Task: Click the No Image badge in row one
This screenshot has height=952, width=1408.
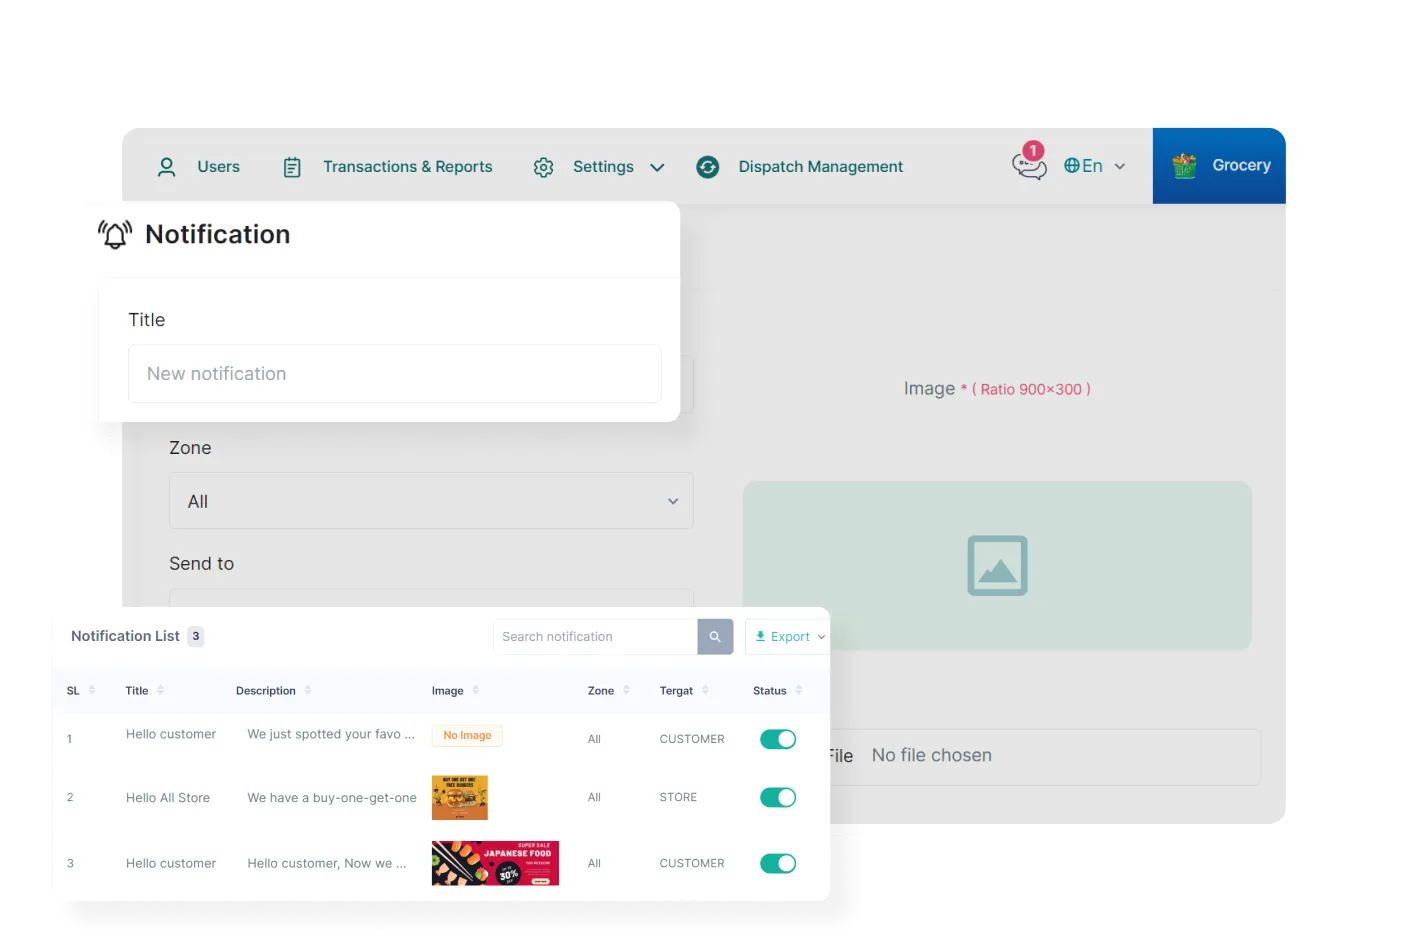Action: pos(467,735)
